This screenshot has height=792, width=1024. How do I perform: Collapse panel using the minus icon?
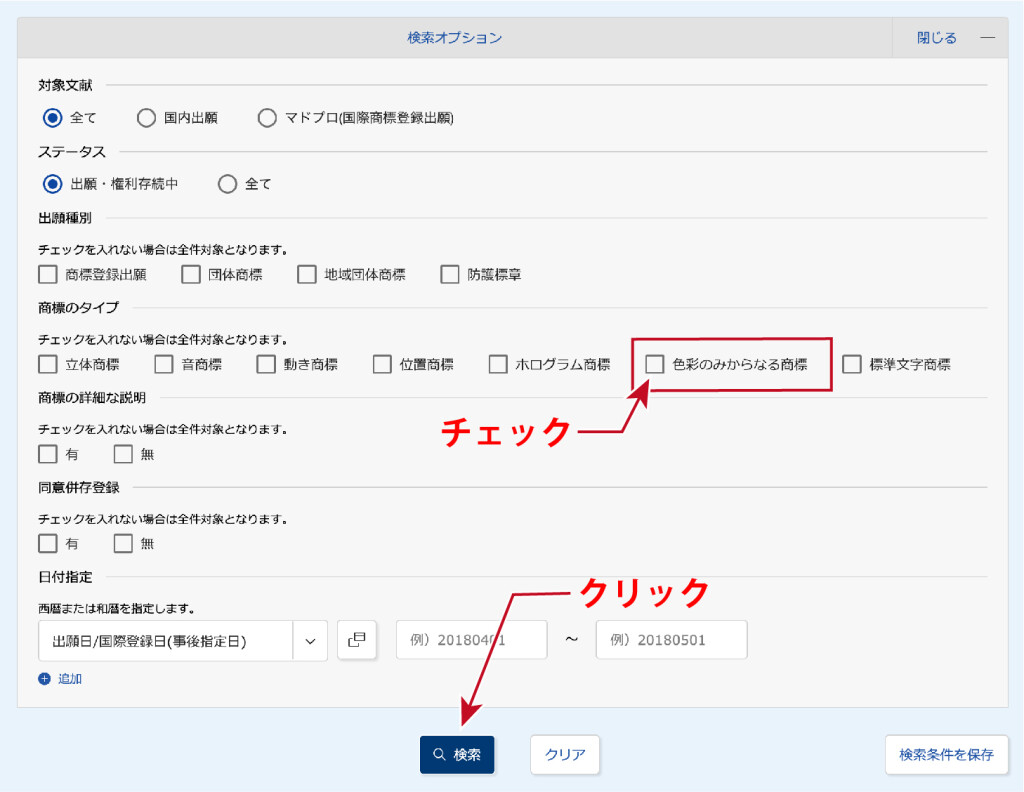point(987,38)
